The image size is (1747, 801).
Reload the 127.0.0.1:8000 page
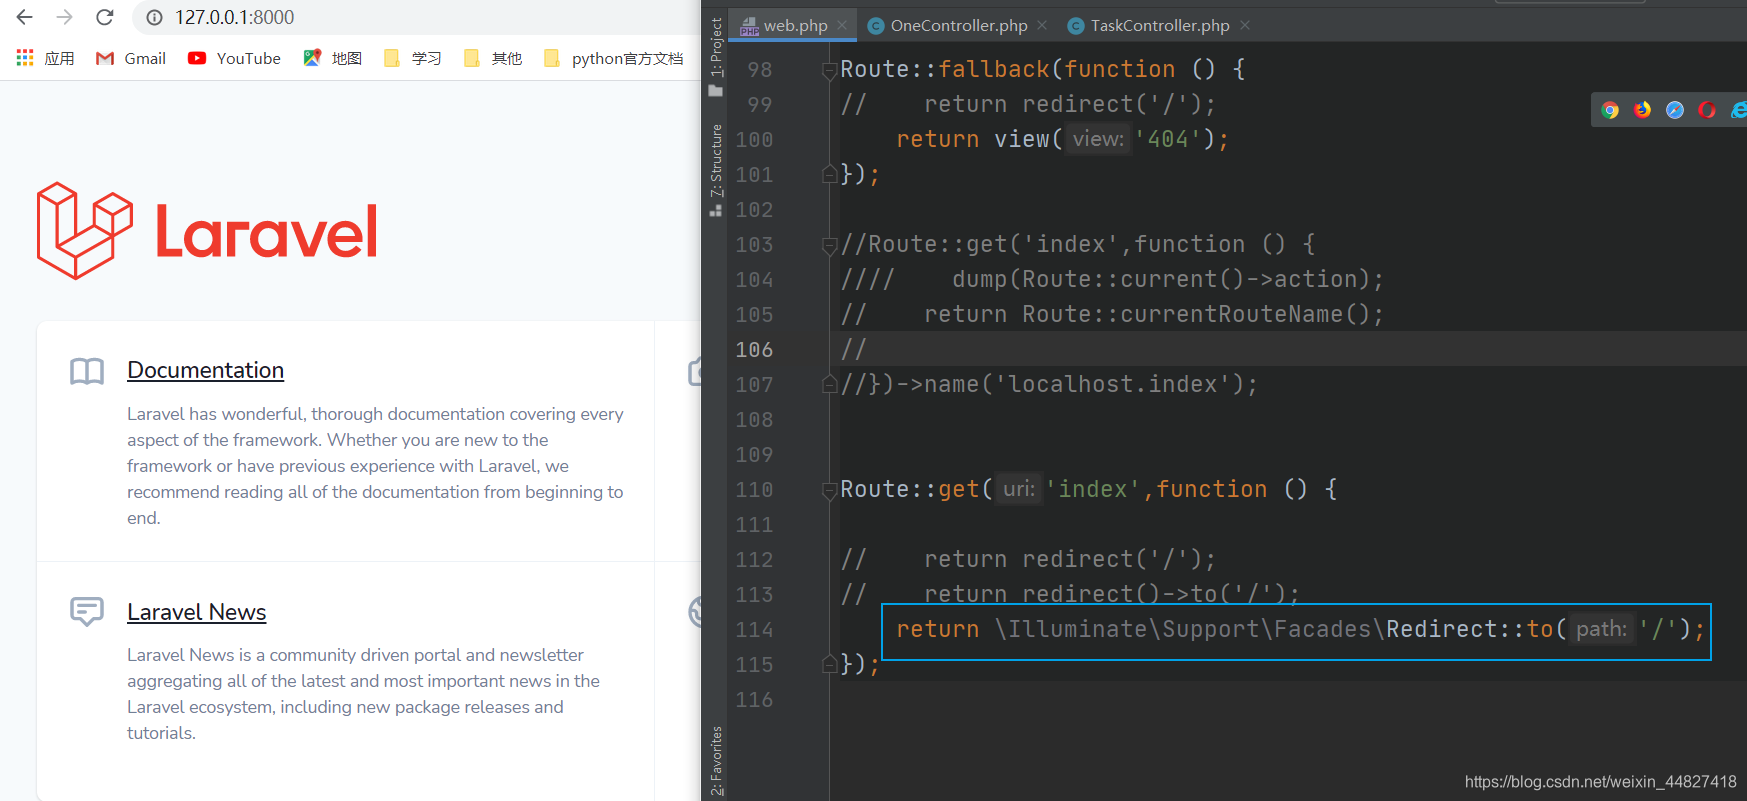pos(105,17)
